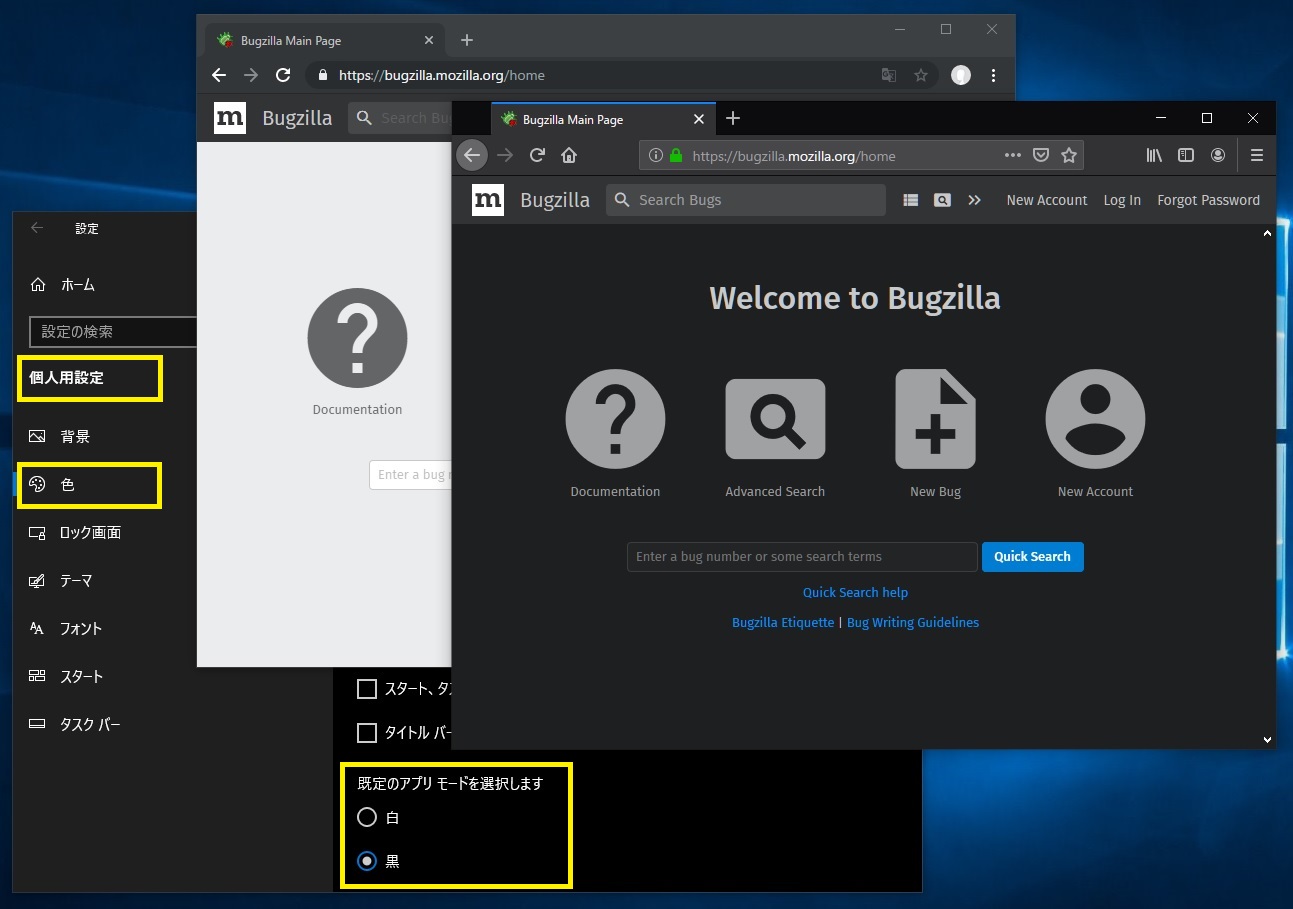Screen dimensions: 1293x909
Task: Select the 黒 (dark) app mode radio
Action: point(367,861)
